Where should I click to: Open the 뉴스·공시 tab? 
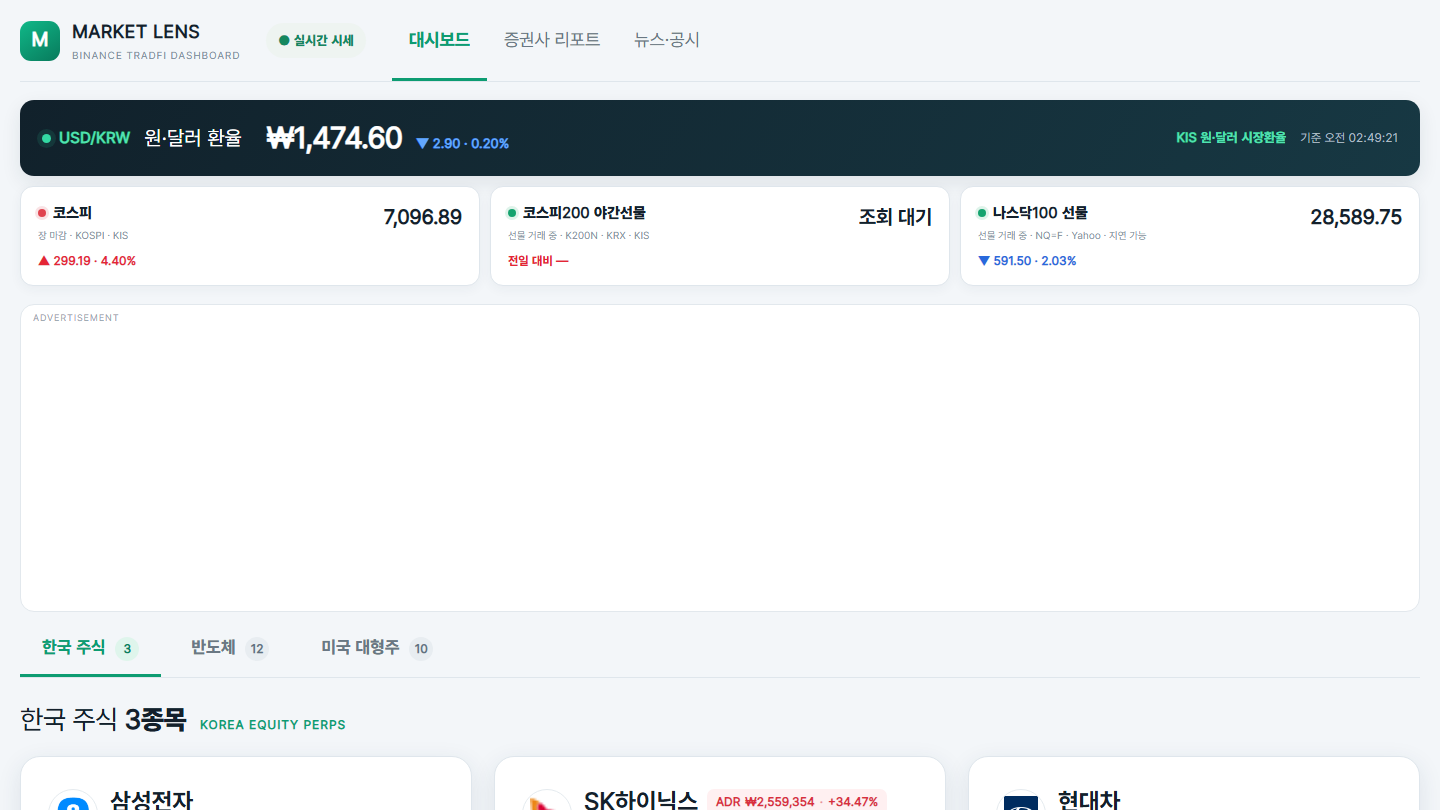[667, 40]
